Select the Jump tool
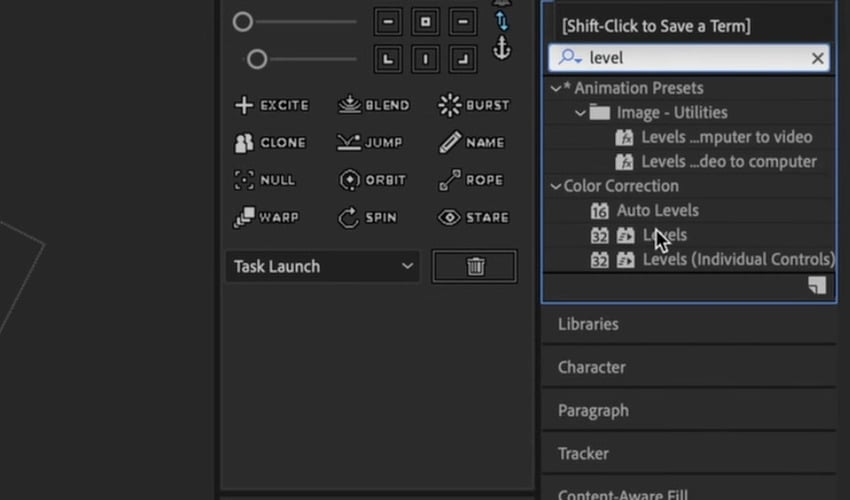 [370, 143]
